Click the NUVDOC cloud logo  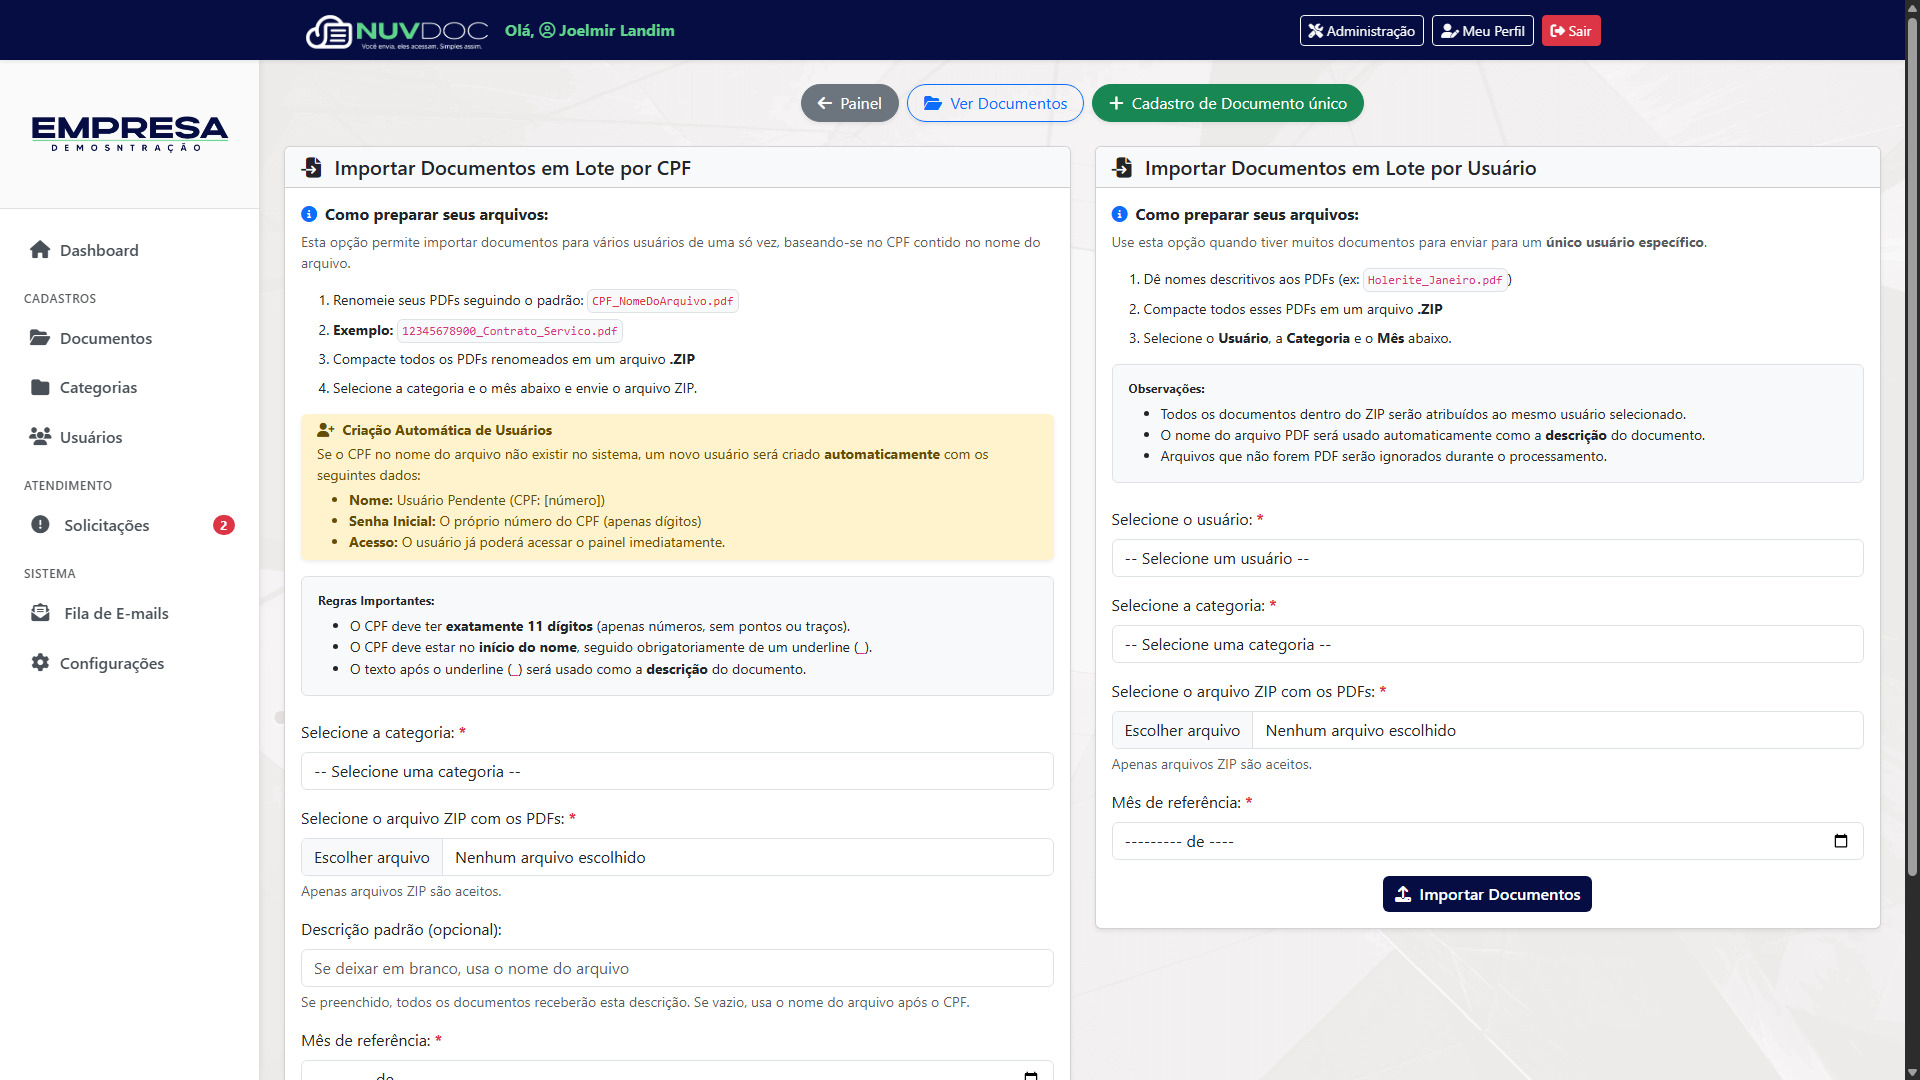[397, 31]
